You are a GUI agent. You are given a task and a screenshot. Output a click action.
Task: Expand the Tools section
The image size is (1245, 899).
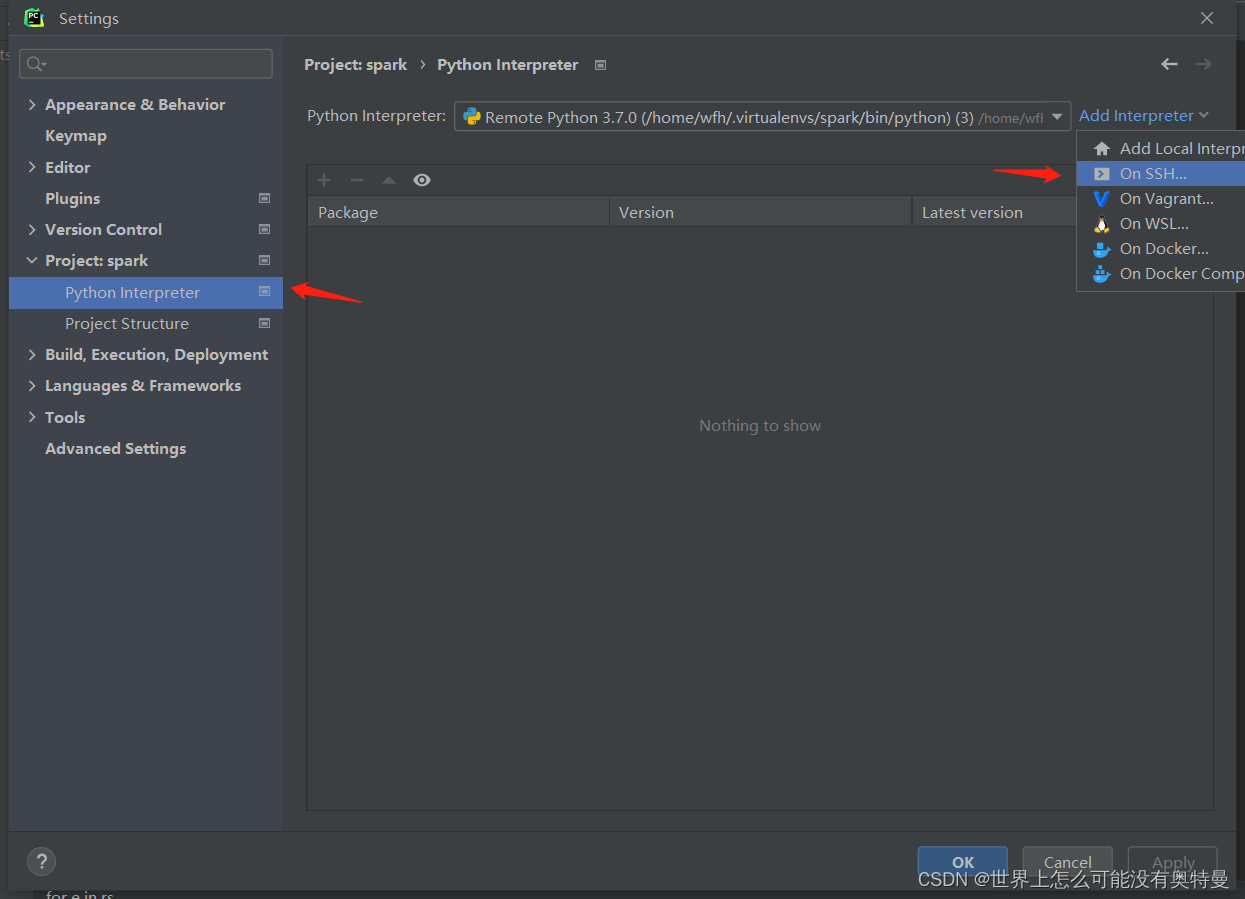pyautogui.click(x=32, y=417)
